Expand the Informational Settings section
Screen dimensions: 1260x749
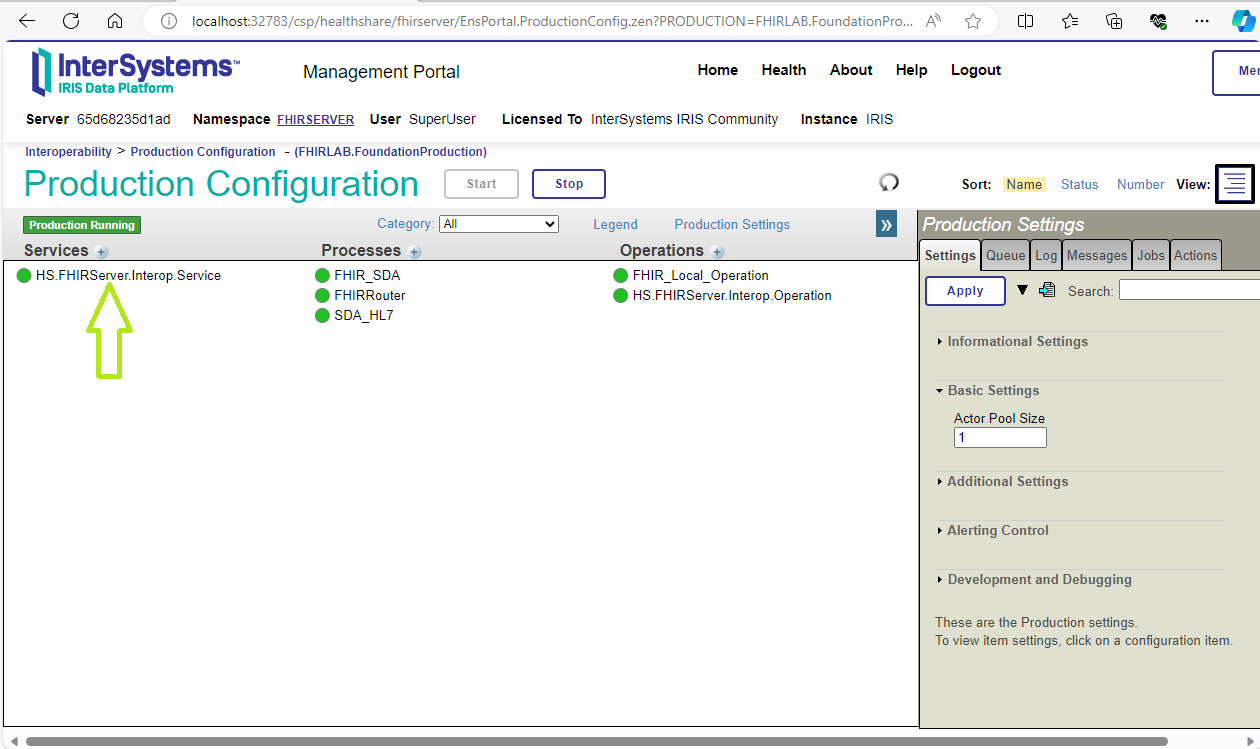coord(1017,342)
